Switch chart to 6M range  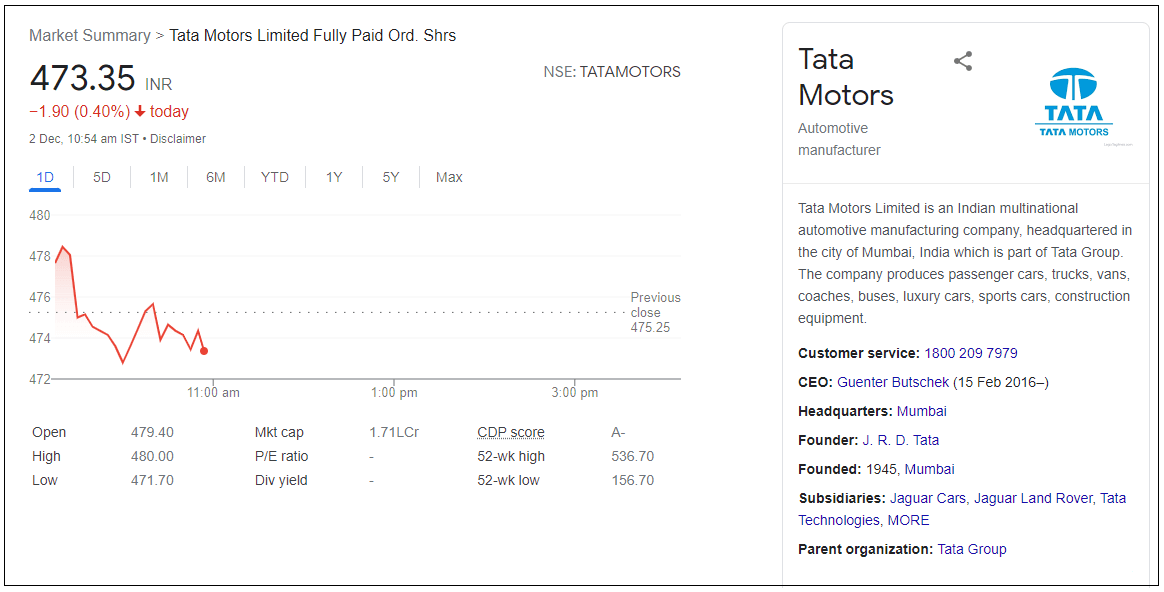(216, 177)
